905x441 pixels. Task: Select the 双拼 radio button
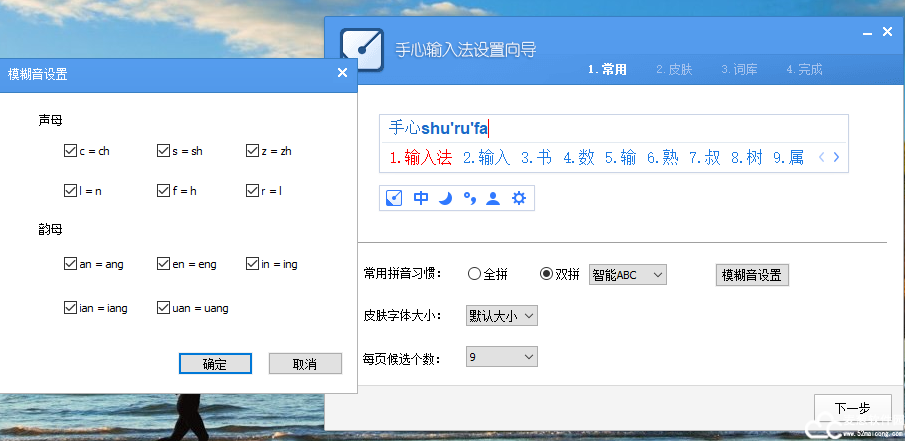[x=560, y=274]
